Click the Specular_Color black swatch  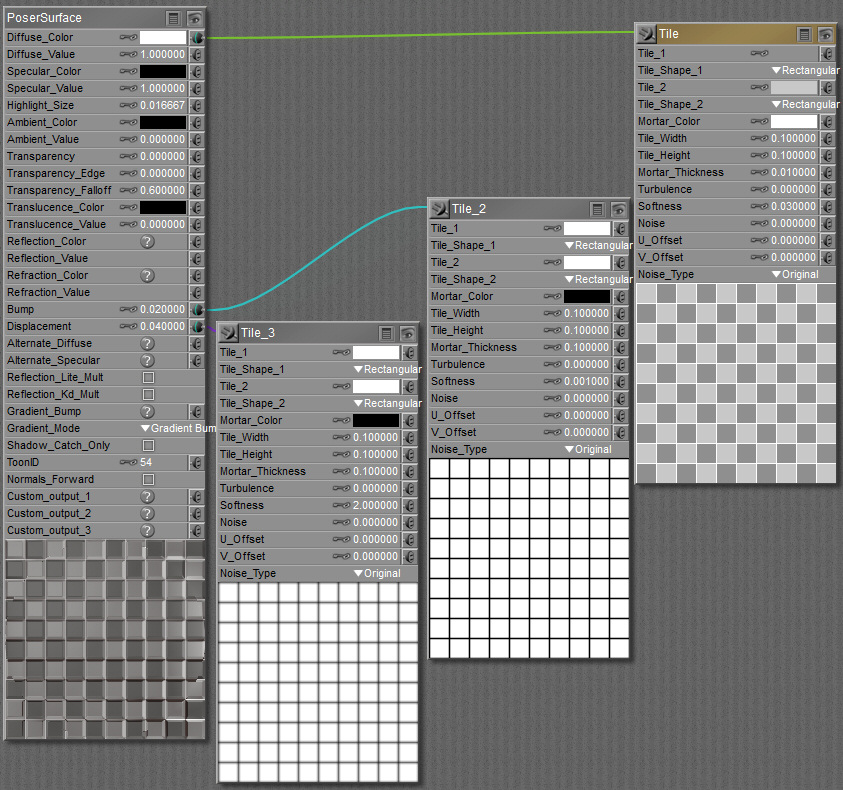coord(162,72)
